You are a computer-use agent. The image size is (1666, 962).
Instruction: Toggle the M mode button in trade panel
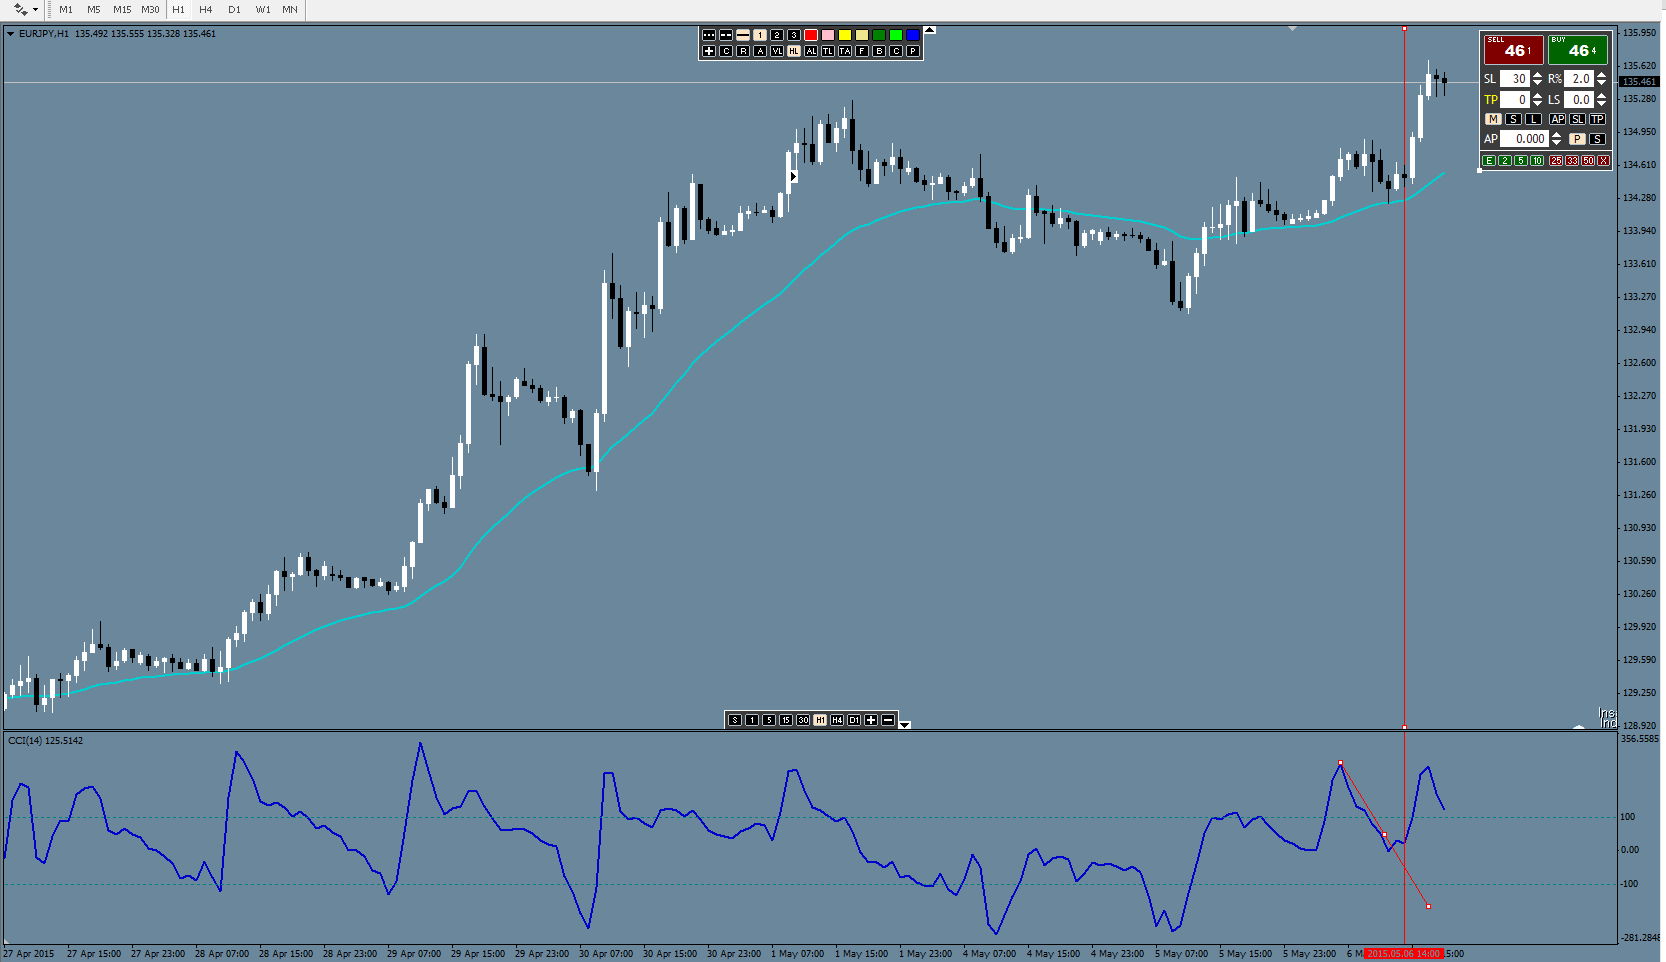coord(1493,119)
